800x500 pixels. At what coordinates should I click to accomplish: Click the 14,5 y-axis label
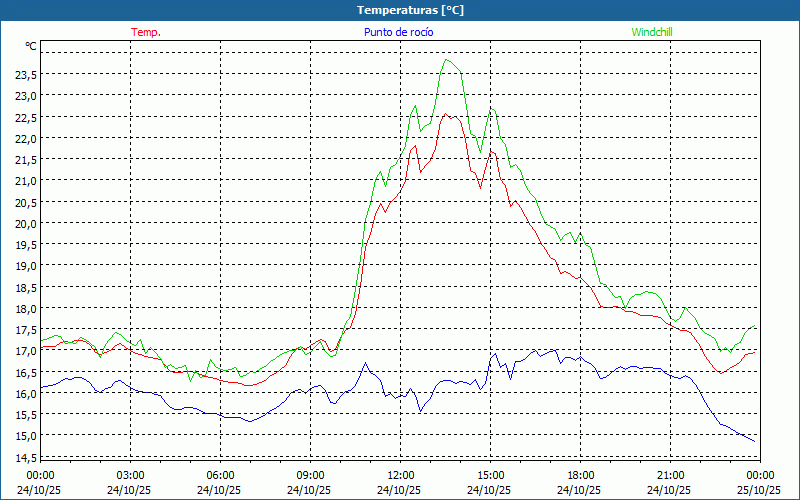(26, 457)
